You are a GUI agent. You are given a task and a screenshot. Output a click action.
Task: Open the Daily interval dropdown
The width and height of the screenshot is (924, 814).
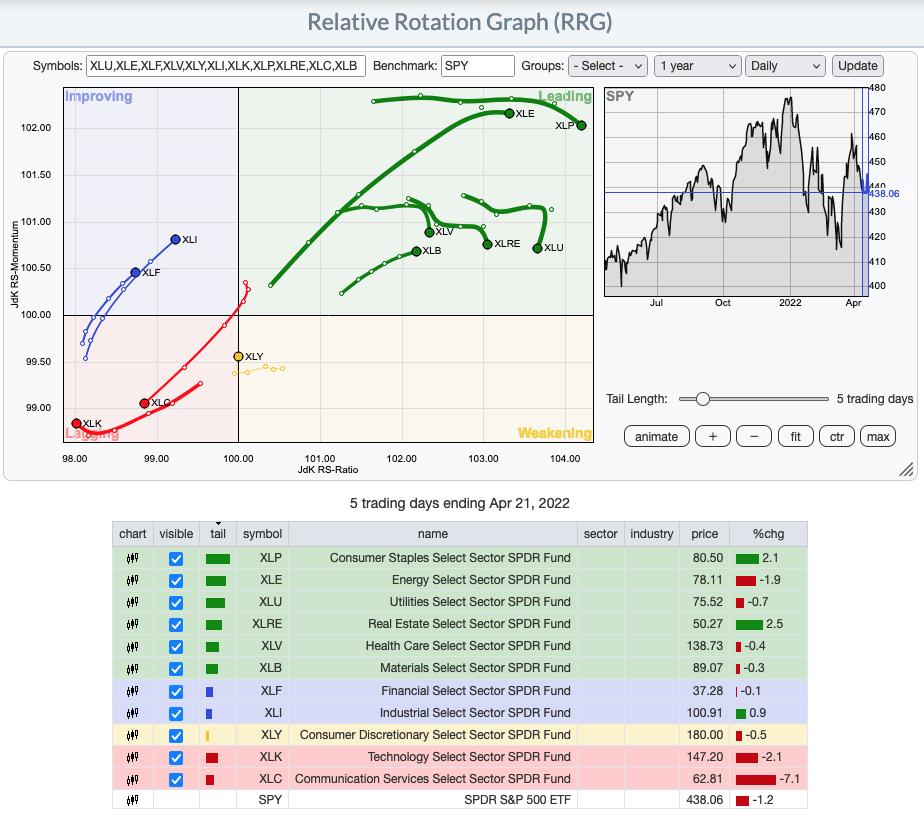(784, 66)
